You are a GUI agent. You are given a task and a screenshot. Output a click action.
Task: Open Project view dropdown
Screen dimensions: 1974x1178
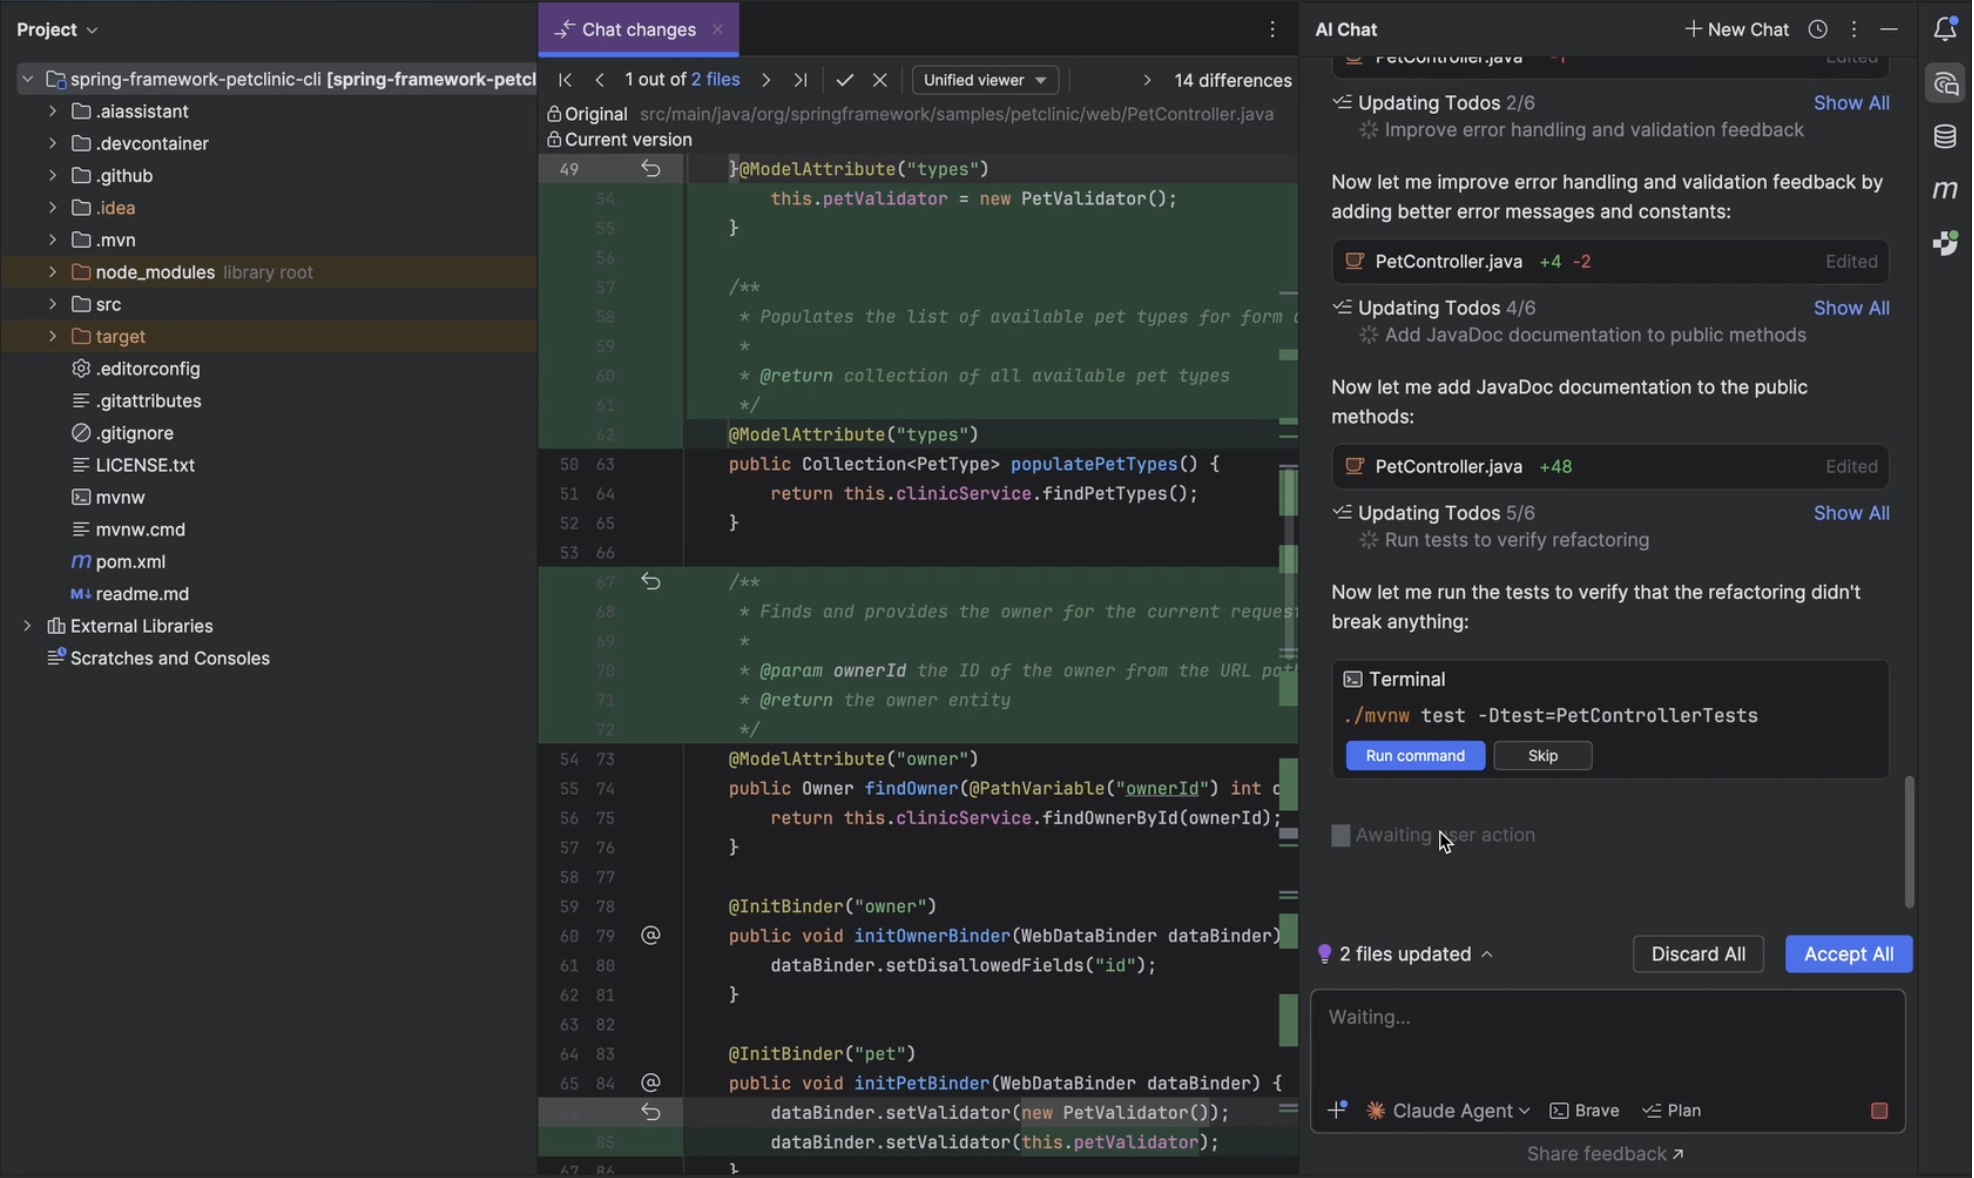pos(57,30)
